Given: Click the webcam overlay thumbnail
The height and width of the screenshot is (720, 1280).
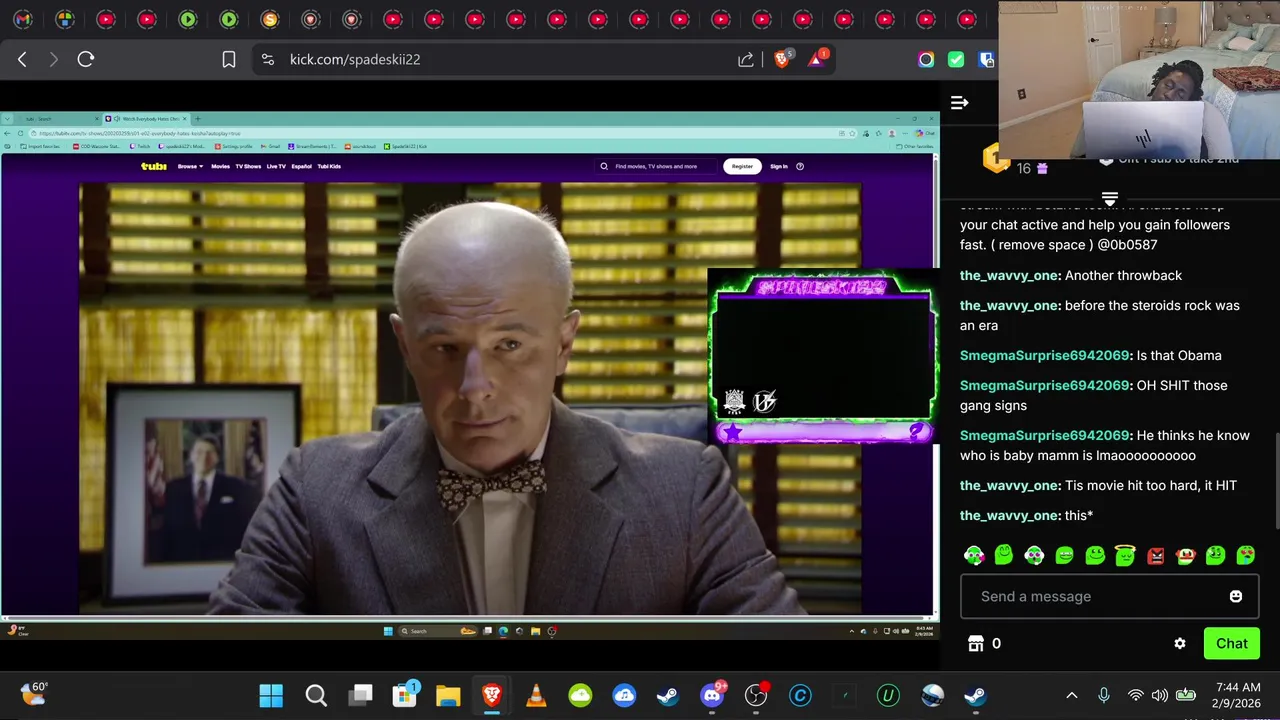Looking at the screenshot, I should (x=1139, y=80).
